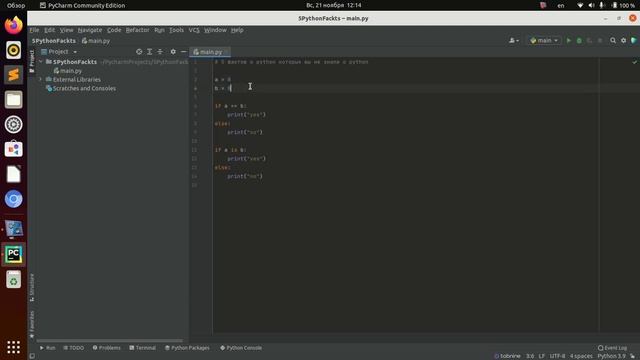Open the Help menu
Image resolution: width=640 pixels, height=360 pixels.
pos(237,30)
